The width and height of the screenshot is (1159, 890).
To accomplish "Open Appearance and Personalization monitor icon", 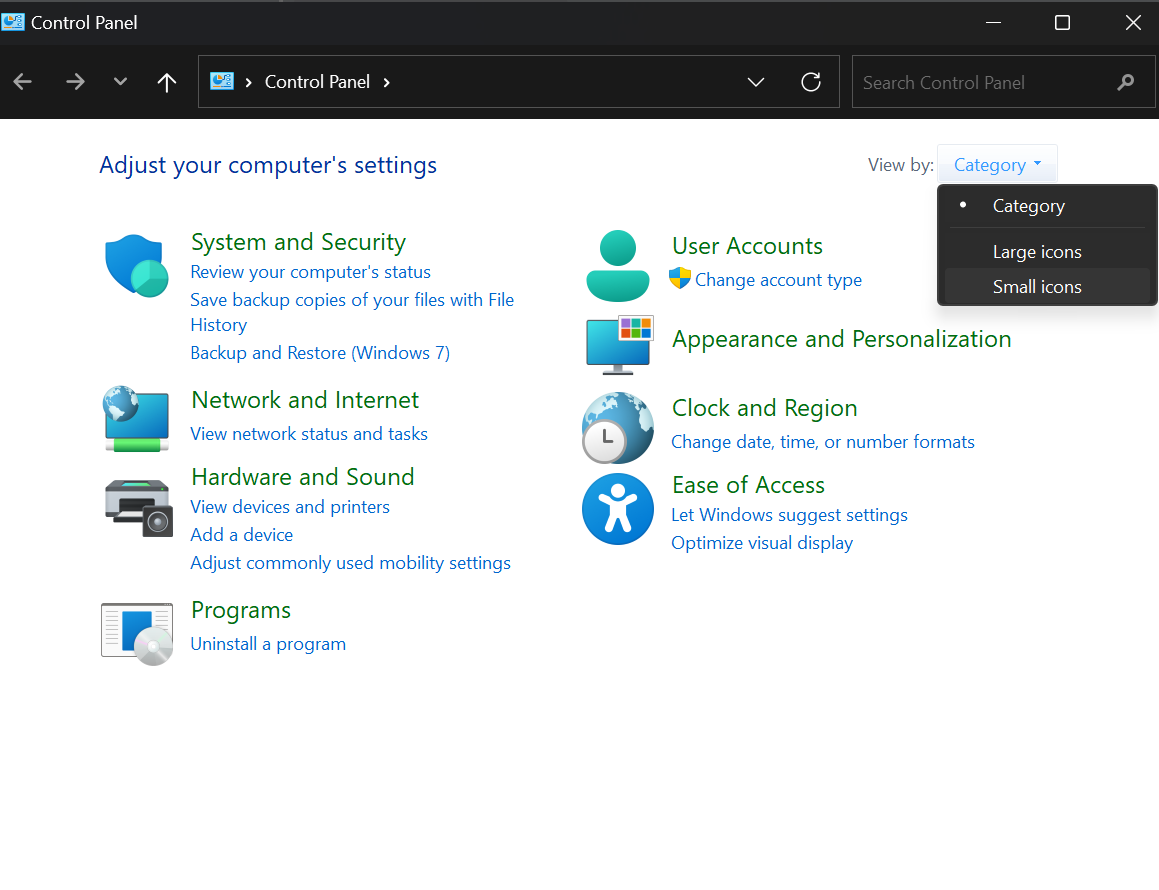I will click(x=619, y=345).
